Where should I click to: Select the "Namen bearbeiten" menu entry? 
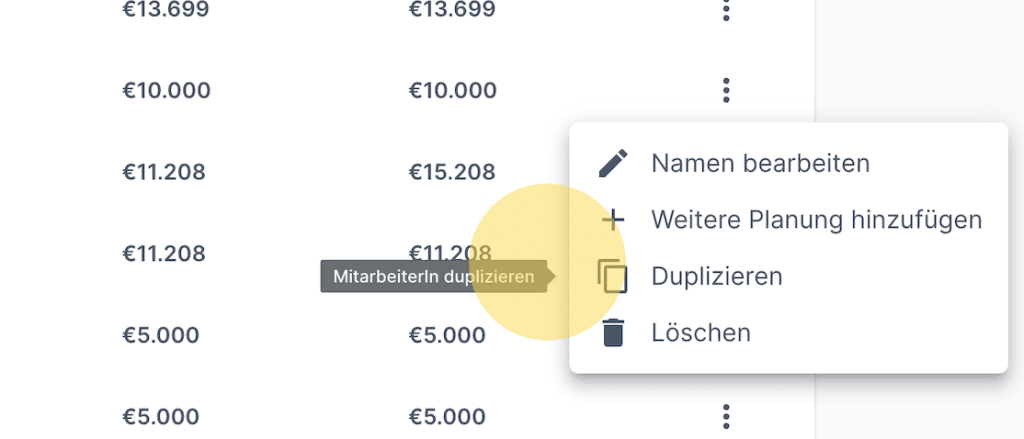coord(760,163)
